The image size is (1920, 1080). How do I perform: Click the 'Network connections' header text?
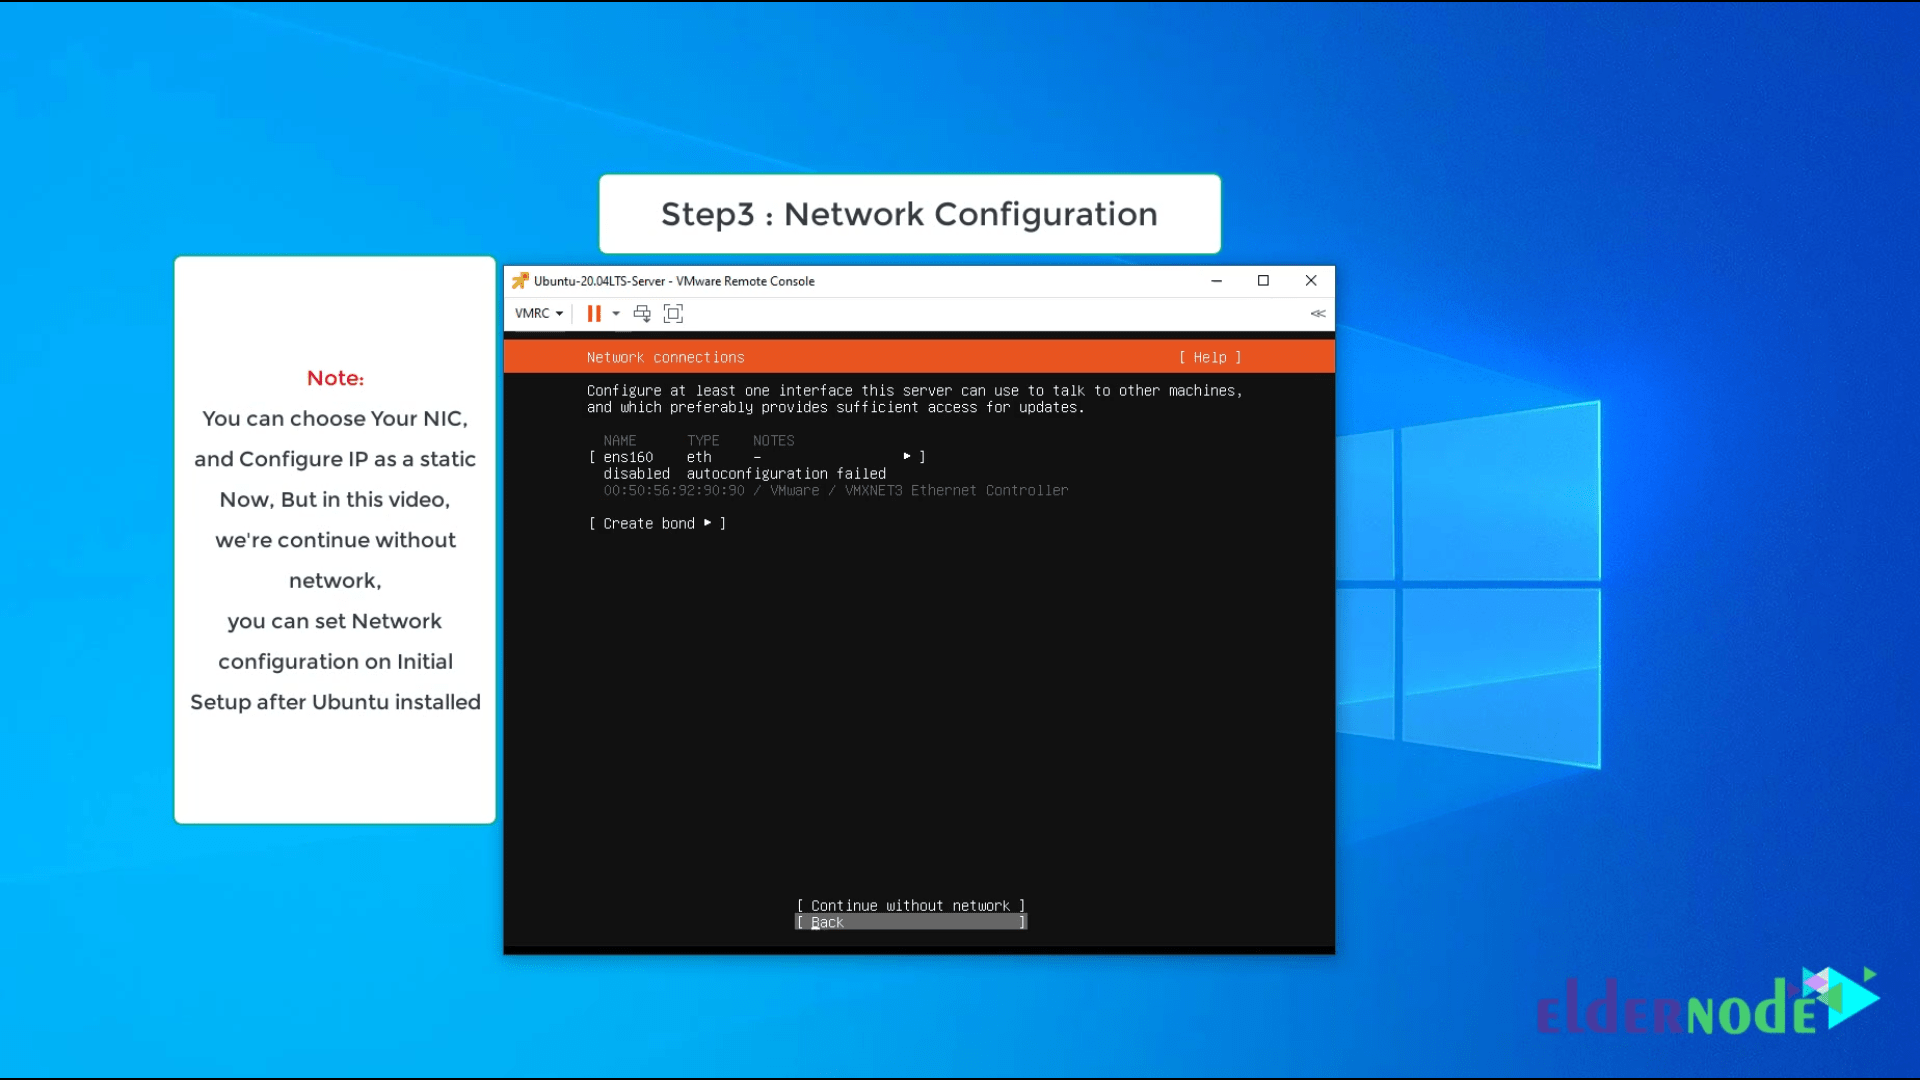[x=665, y=357]
